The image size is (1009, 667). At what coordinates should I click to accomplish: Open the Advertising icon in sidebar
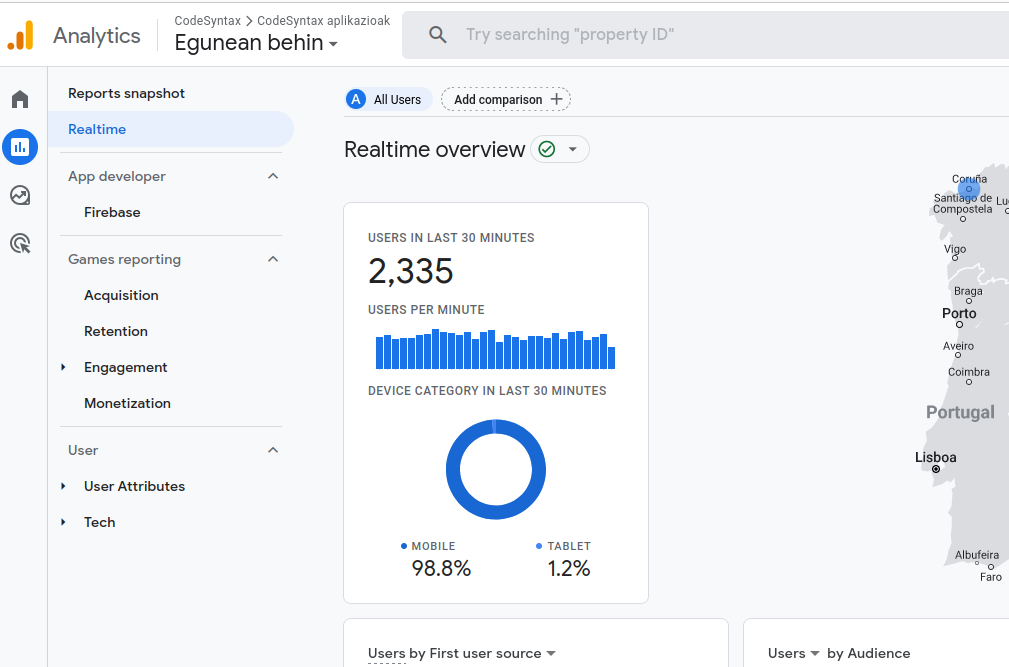(20, 243)
